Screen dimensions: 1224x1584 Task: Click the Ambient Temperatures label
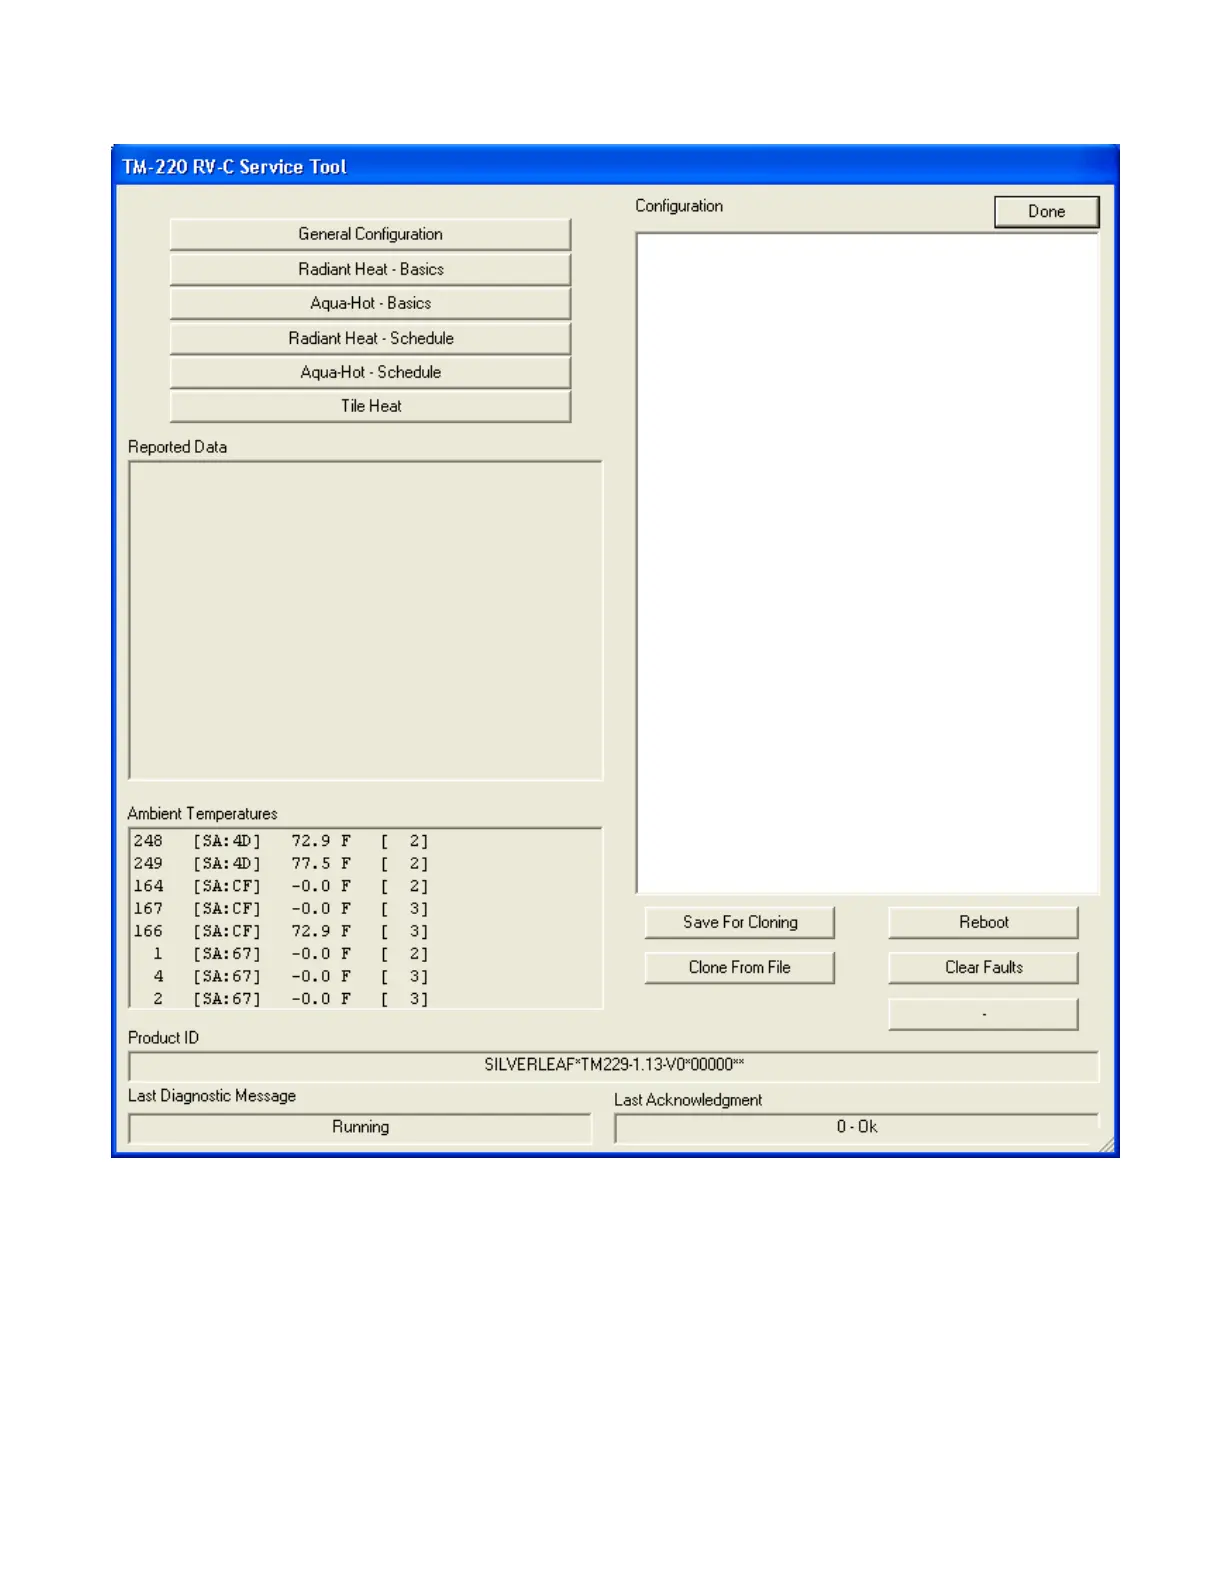202,814
